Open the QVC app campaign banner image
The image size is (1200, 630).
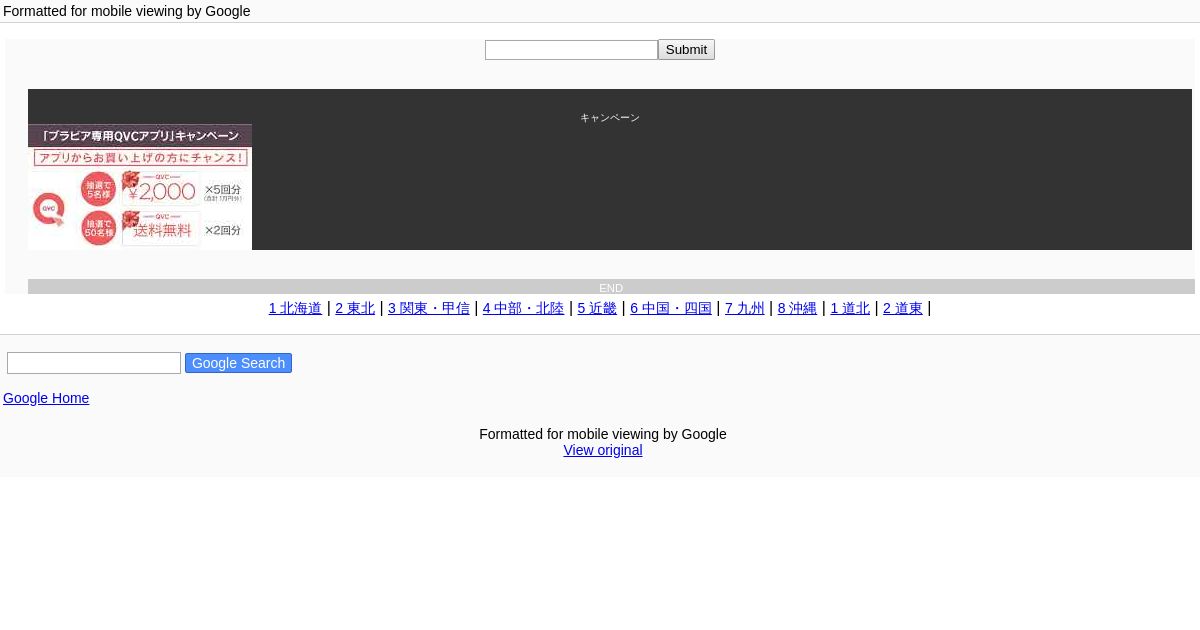(x=140, y=187)
